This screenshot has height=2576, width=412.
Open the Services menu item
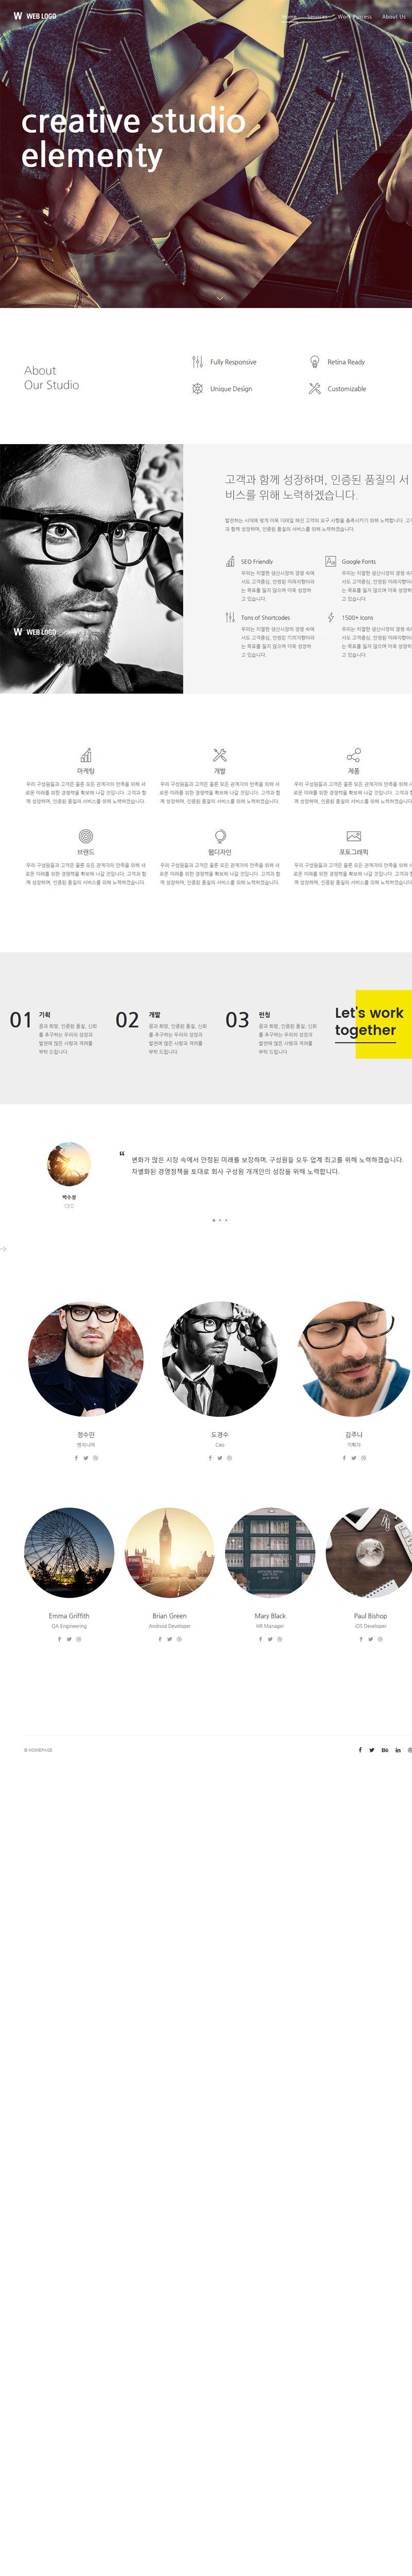(317, 16)
